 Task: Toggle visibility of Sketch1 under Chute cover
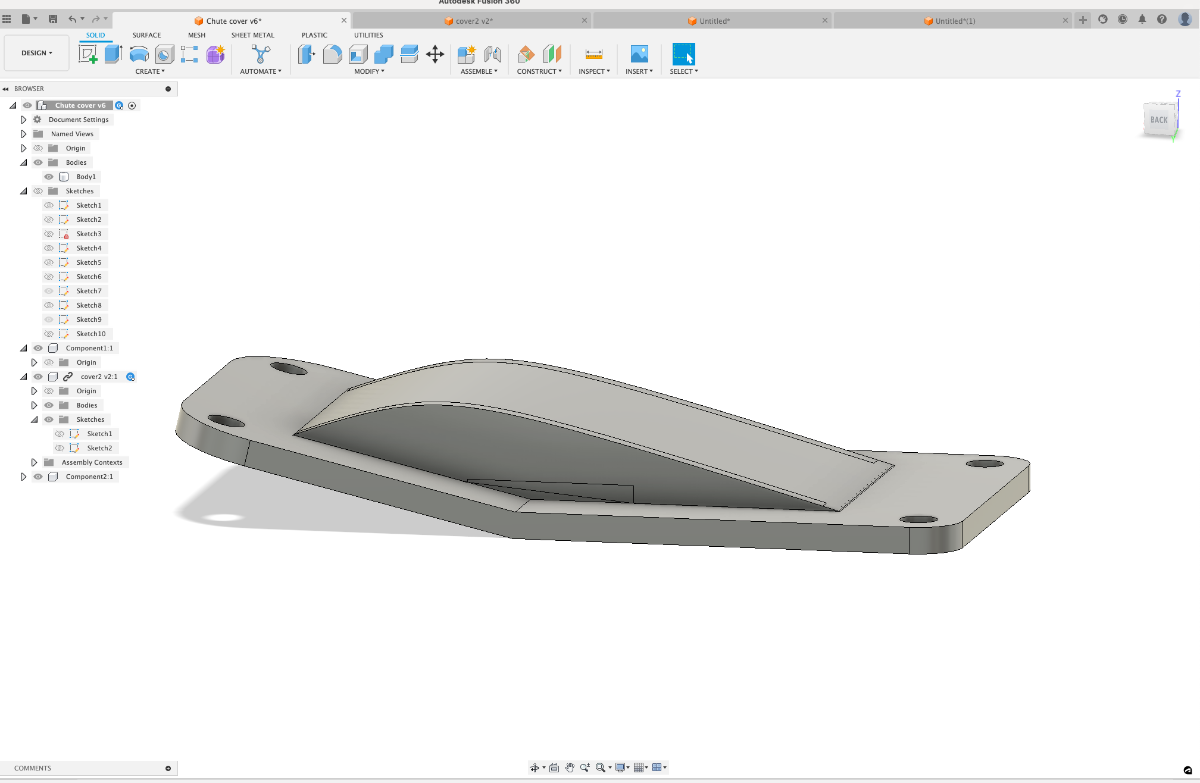click(x=48, y=205)
